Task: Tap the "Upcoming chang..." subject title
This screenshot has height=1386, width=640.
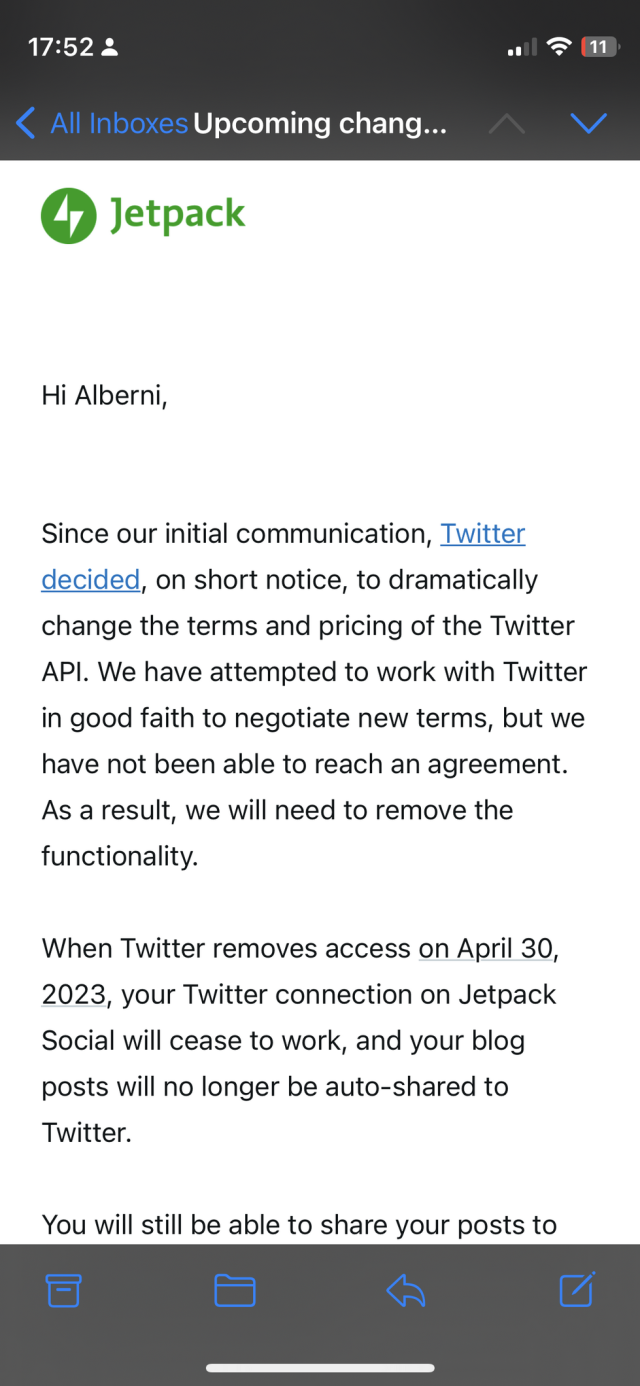Action: click(320, 124)
